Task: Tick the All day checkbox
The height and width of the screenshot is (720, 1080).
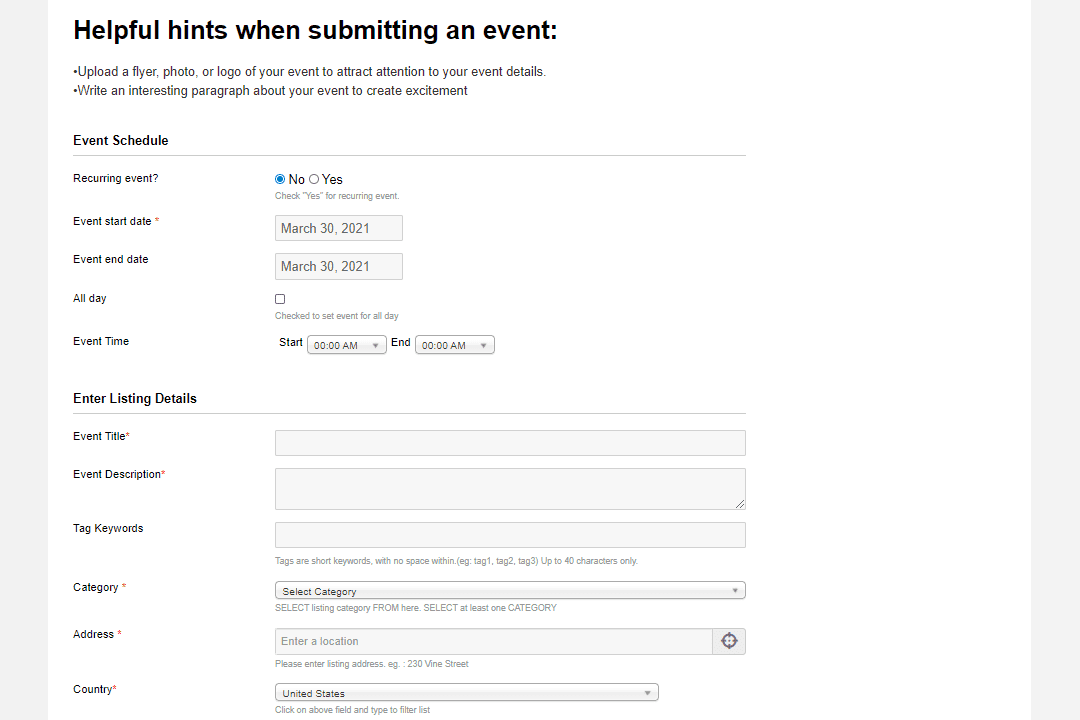Action: 280,299
